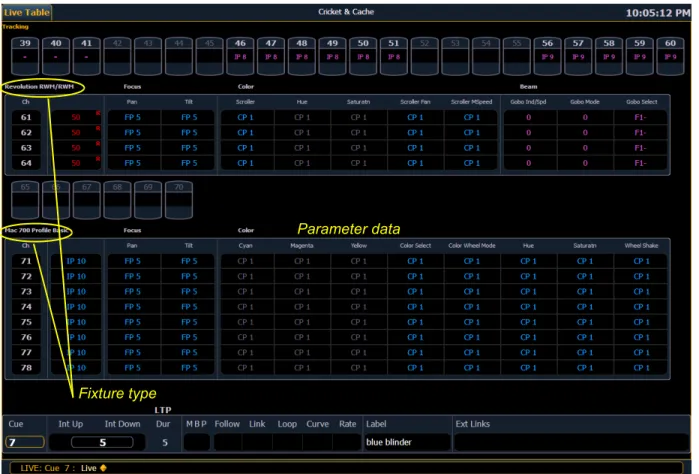Click Gobo Select F1- cell for channel 62
The image size is (699, 474).
[640, 132]
